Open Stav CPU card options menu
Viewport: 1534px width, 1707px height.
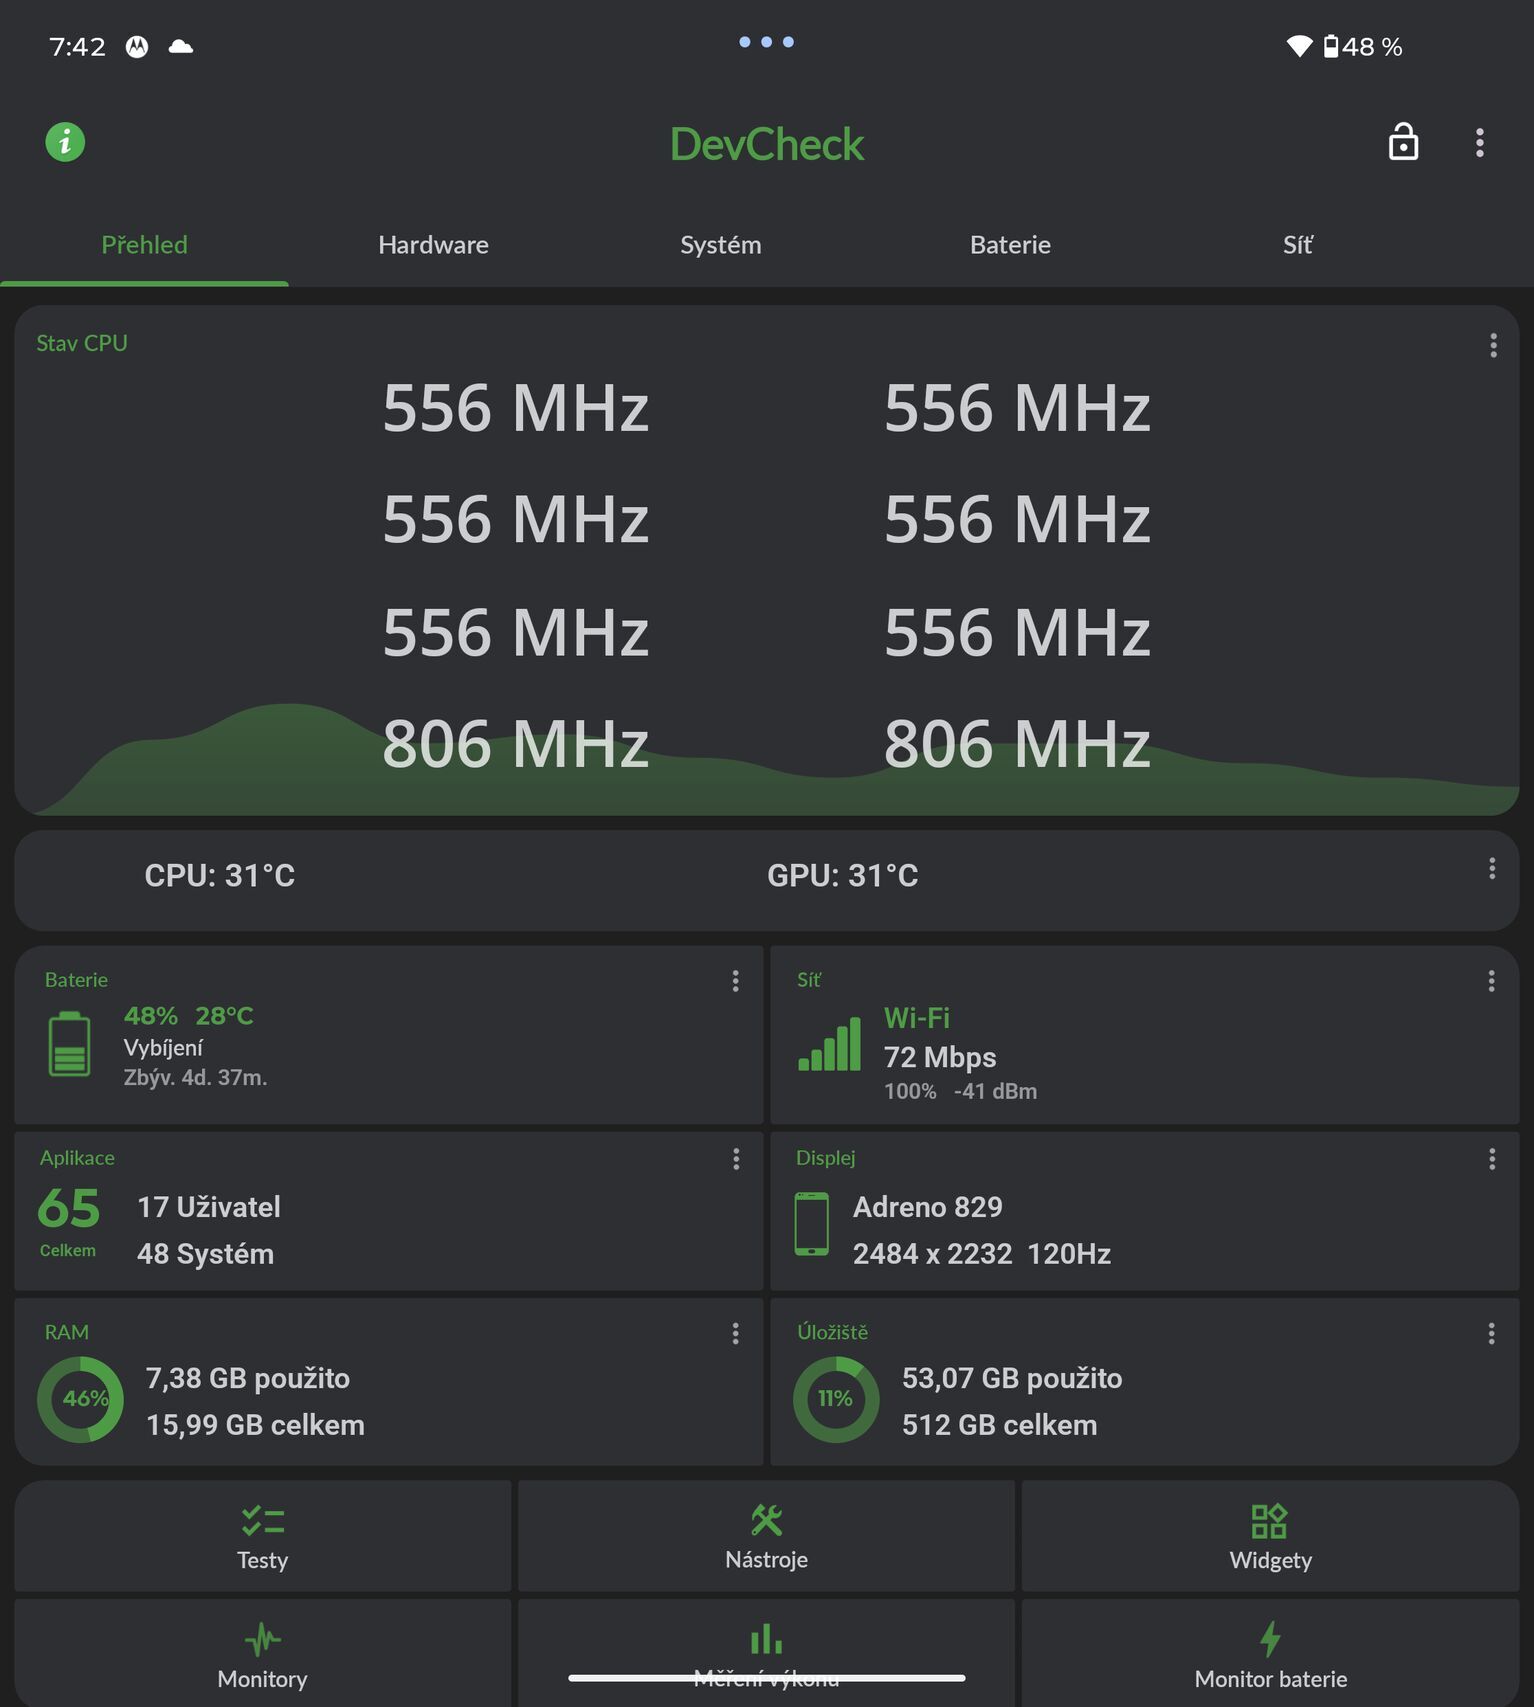(x=1493, y=345)
